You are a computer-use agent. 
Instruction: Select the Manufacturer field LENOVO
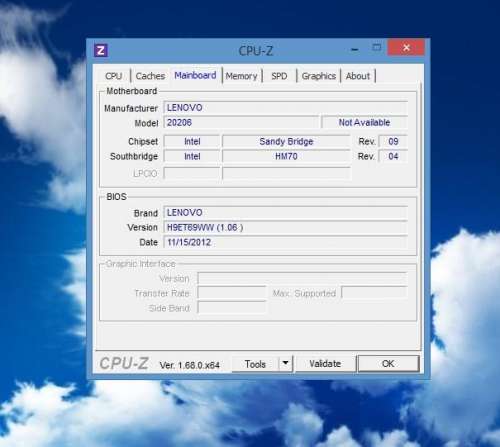click(286, 108)
